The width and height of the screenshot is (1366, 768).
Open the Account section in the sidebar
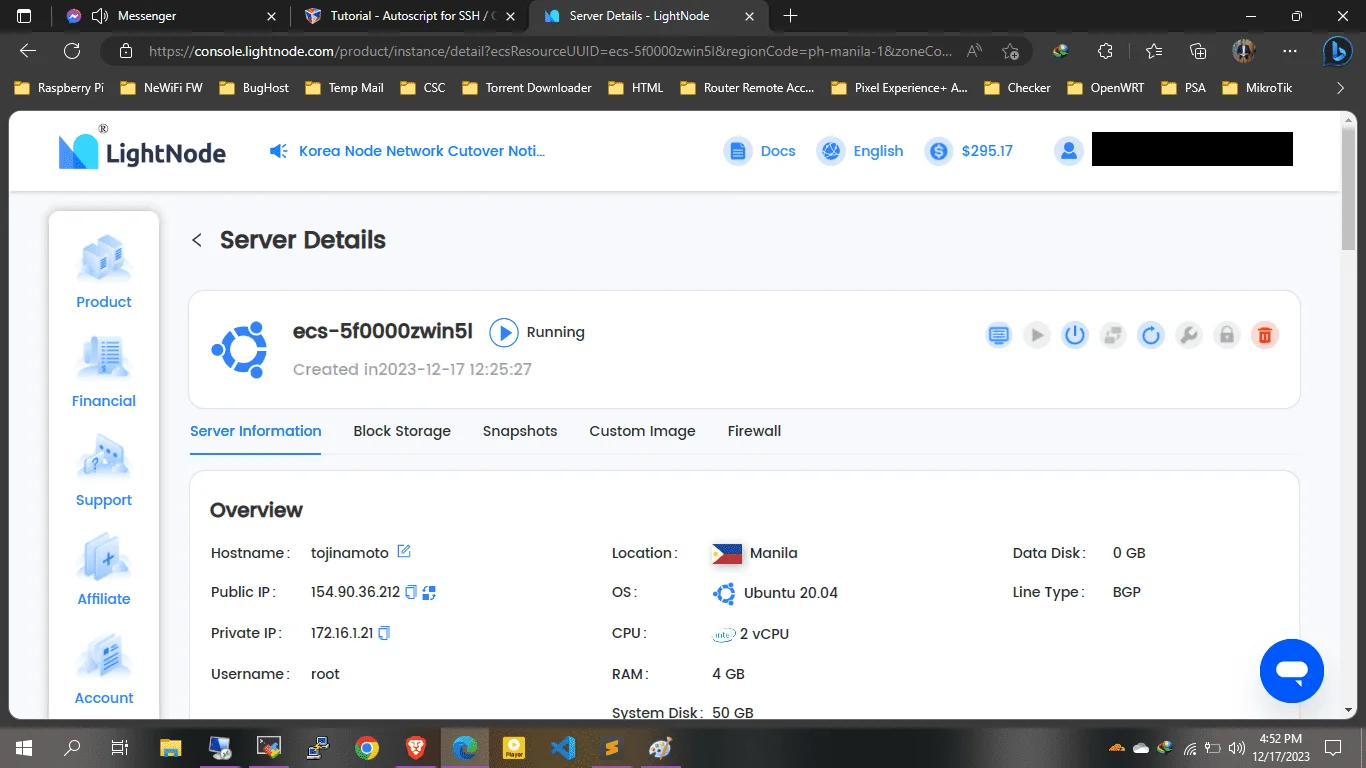104,668
